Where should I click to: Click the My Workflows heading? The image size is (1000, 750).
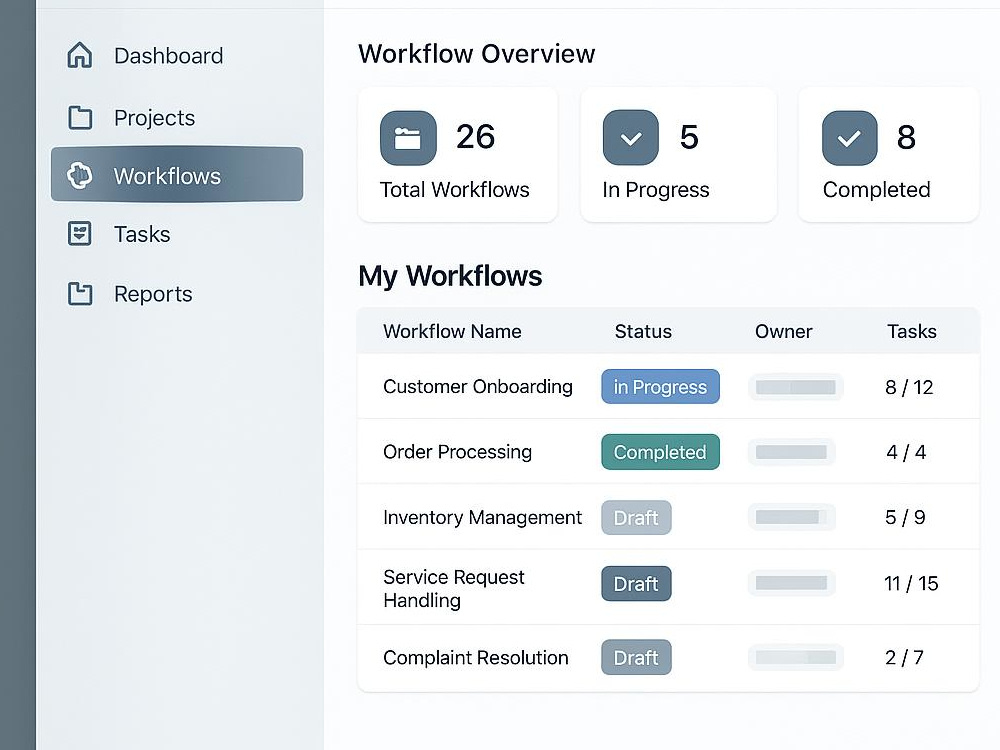click(x=450, y=276)
